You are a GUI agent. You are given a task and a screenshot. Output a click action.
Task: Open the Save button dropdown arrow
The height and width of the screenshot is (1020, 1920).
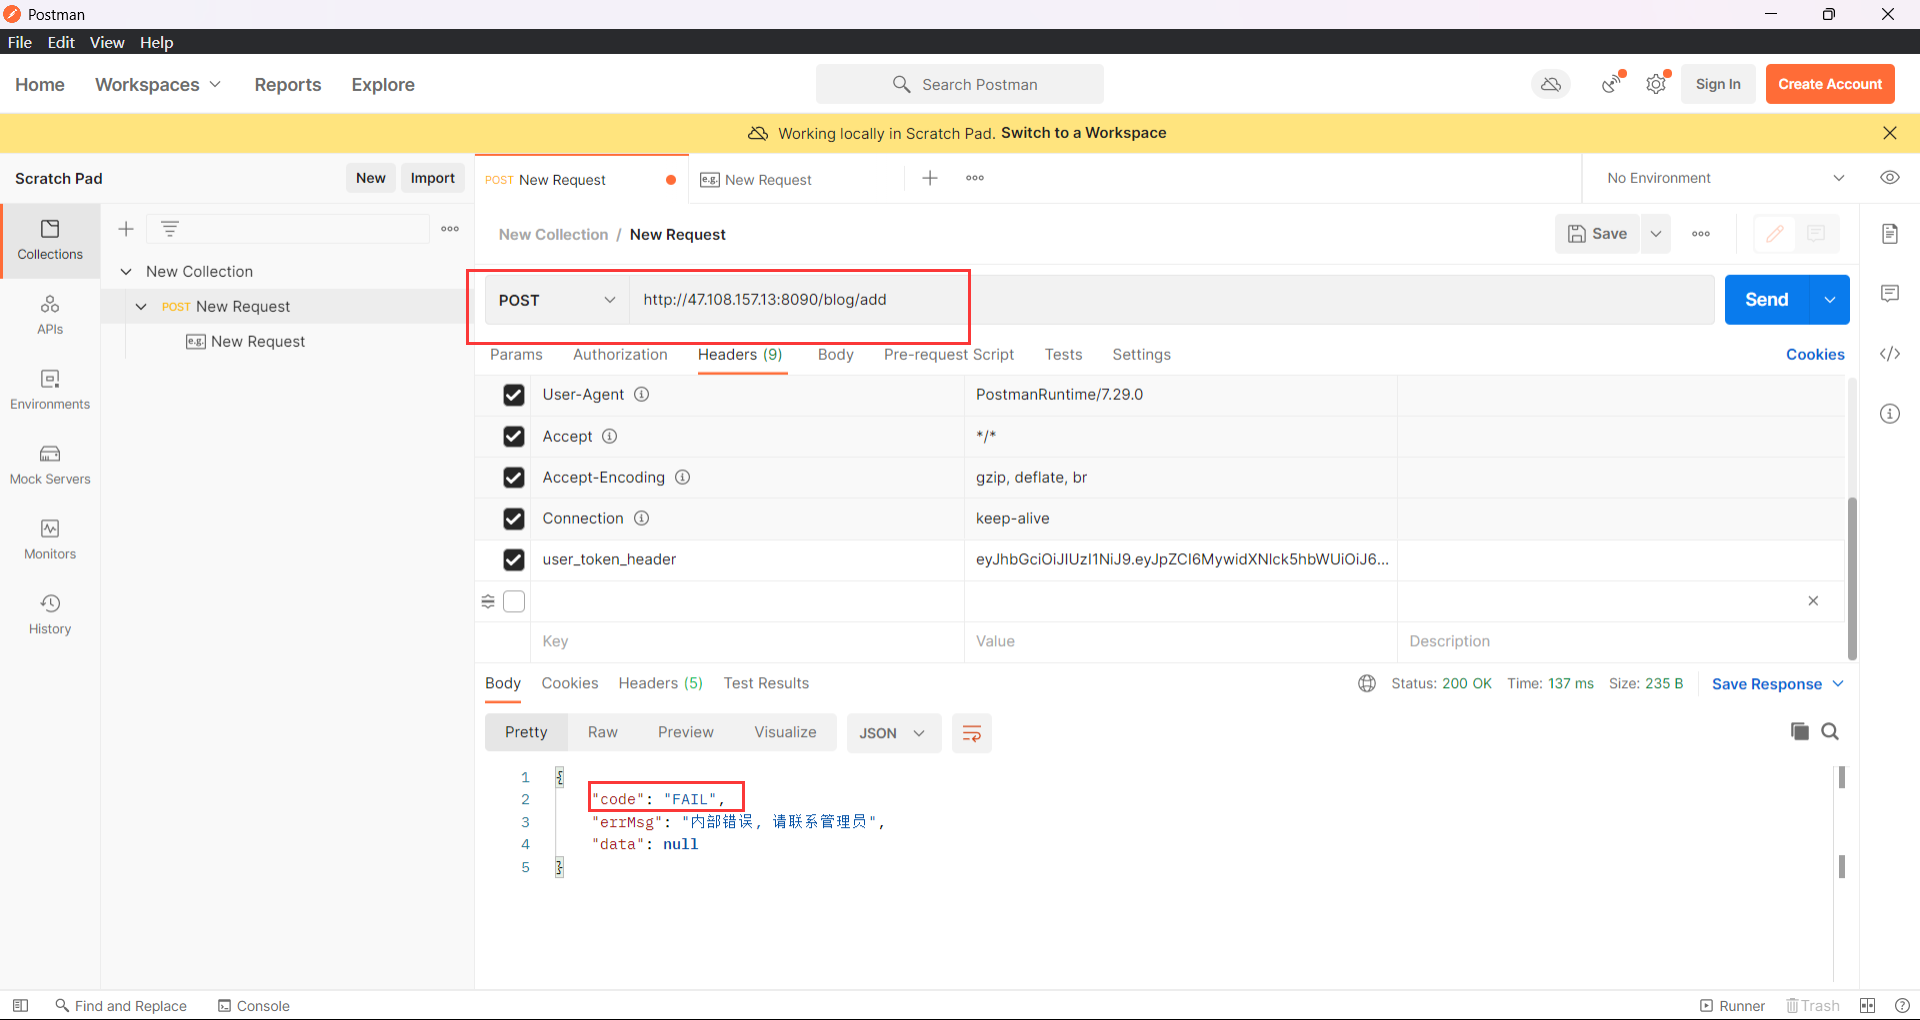1656,234
